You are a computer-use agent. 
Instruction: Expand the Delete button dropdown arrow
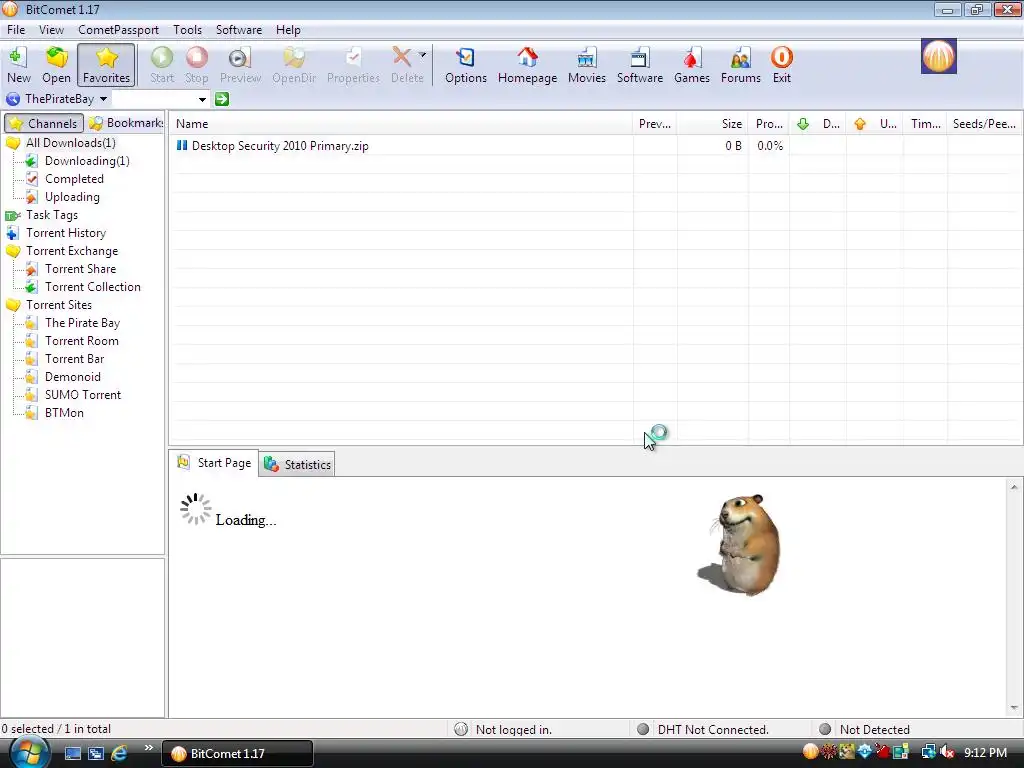click(423, 55)
